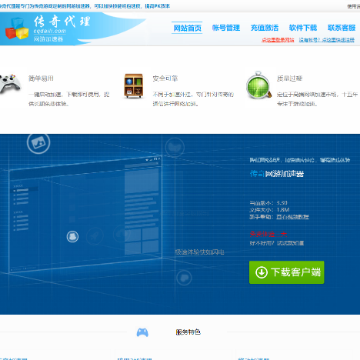The width and height of the screenshot is (360, 360).
Task: Click the faint circular folder icon at the banner top
Action: pyautogui.click(x=175, y=147)
